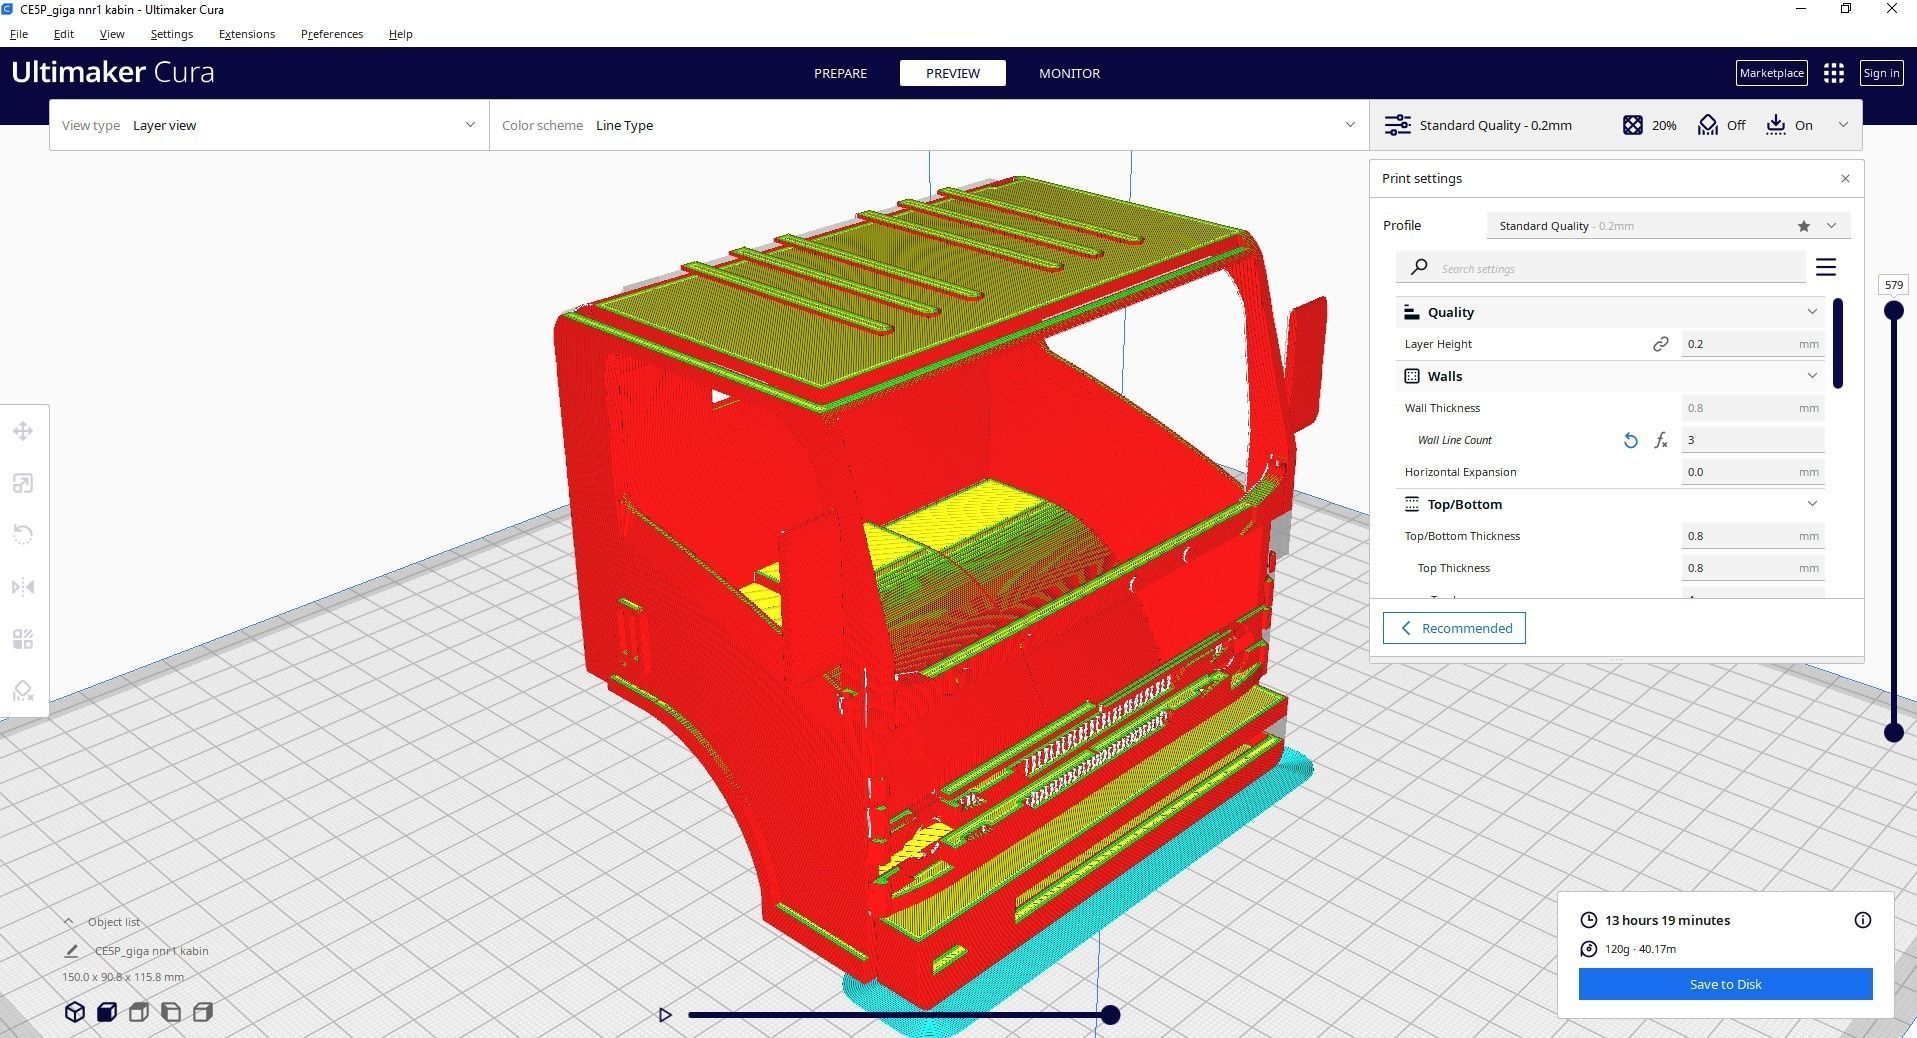Switch to top view camera icon

coord(139,1012)
